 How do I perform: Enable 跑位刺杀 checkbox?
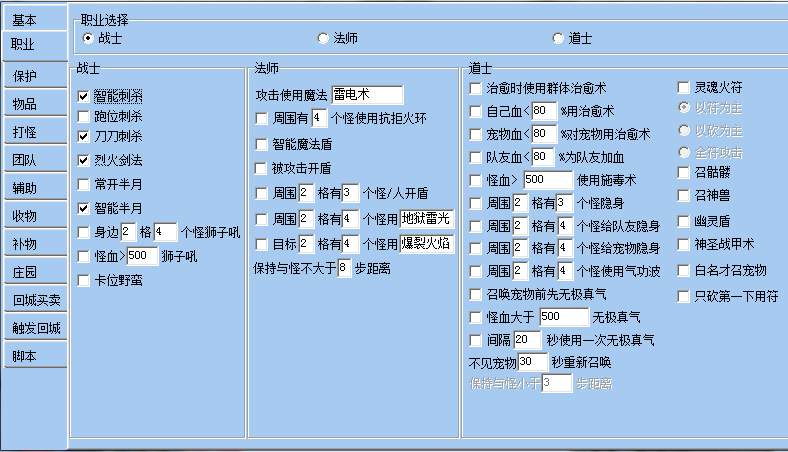tap(83, 117)
